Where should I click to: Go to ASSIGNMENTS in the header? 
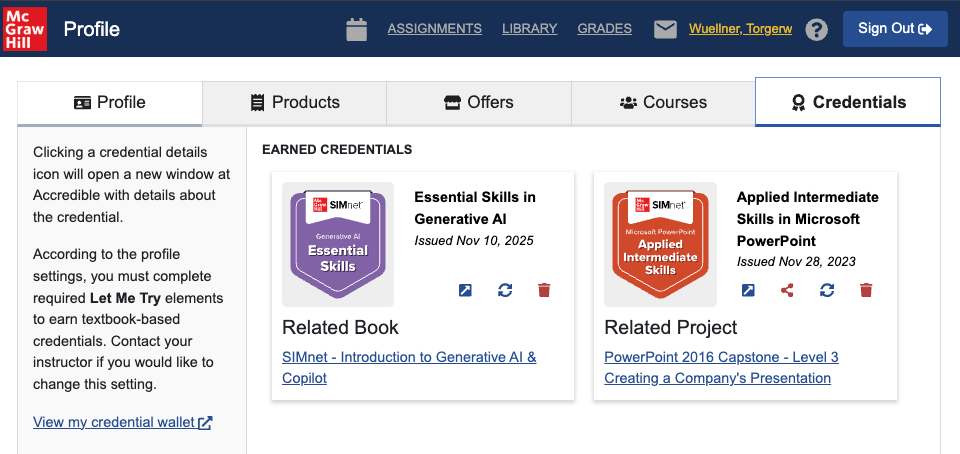click(x=435, y=29)
